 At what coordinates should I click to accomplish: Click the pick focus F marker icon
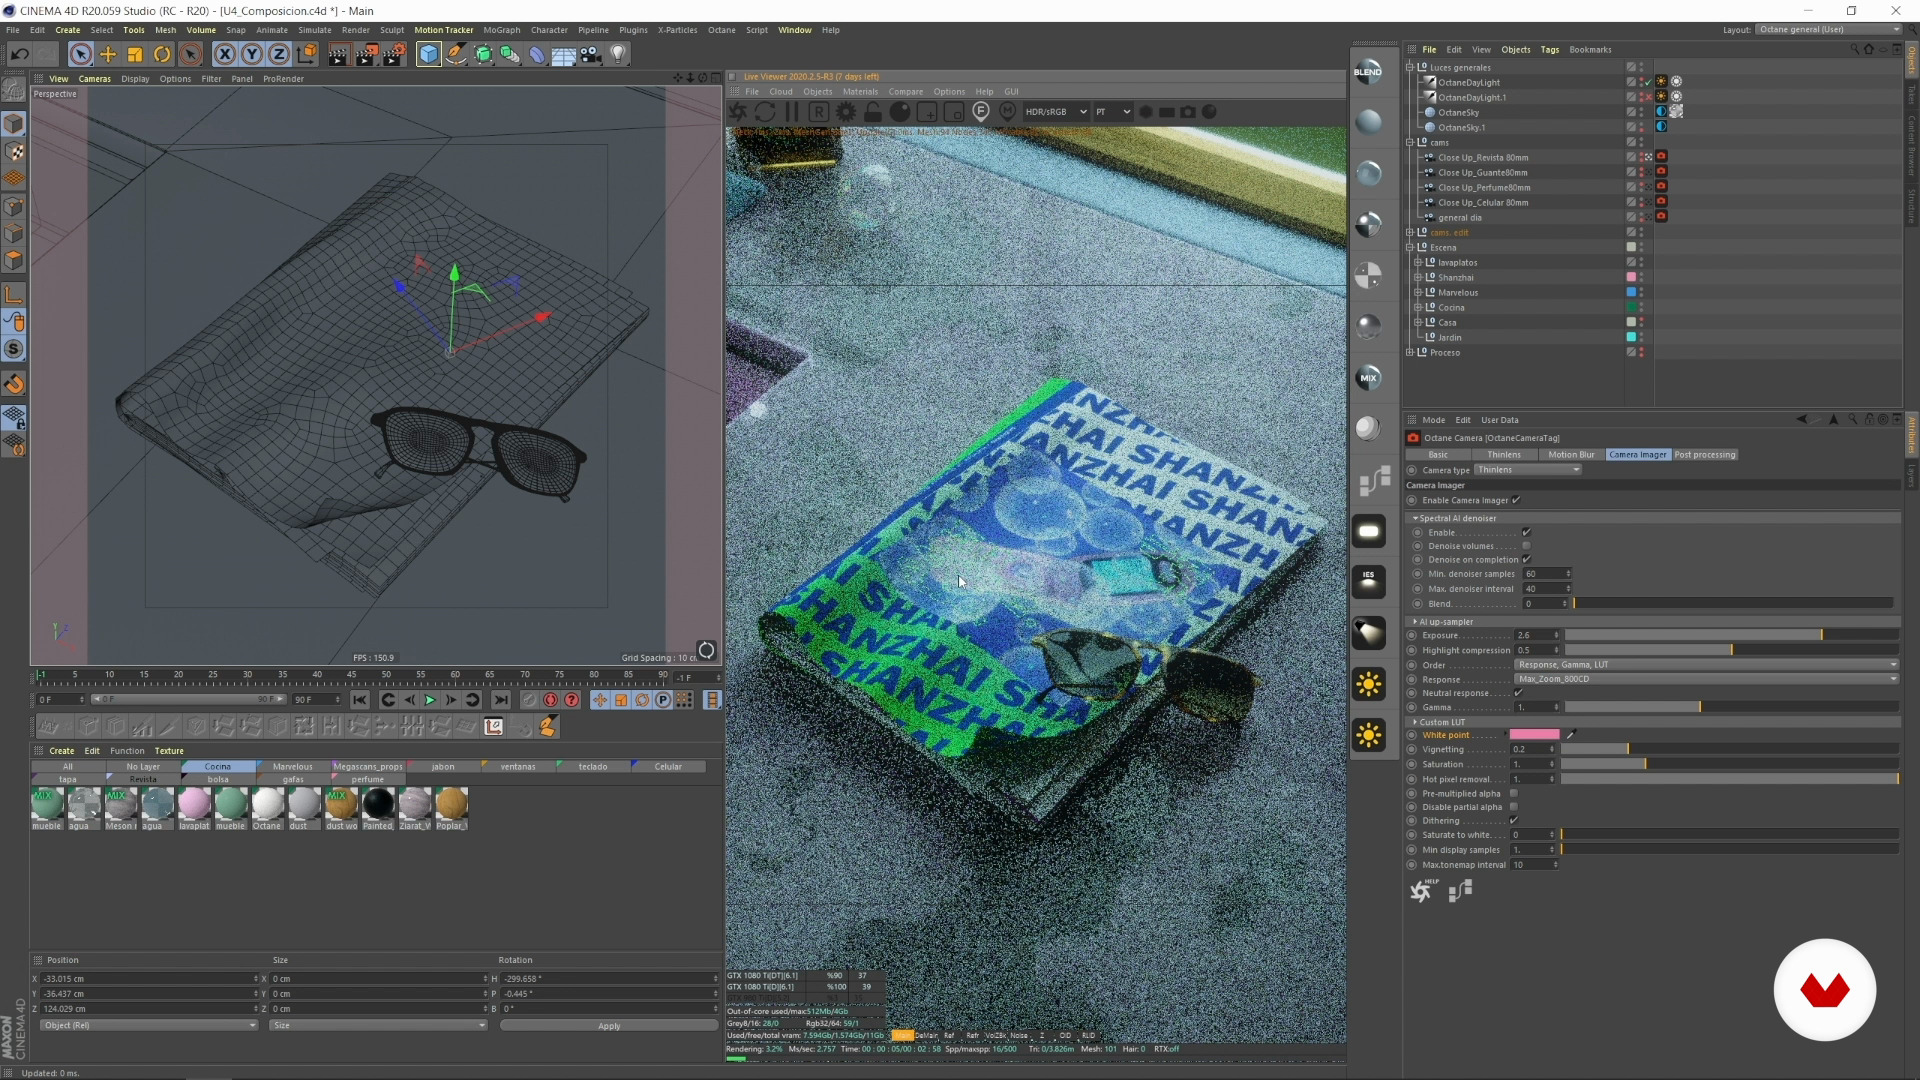click(x=981, y=112)
